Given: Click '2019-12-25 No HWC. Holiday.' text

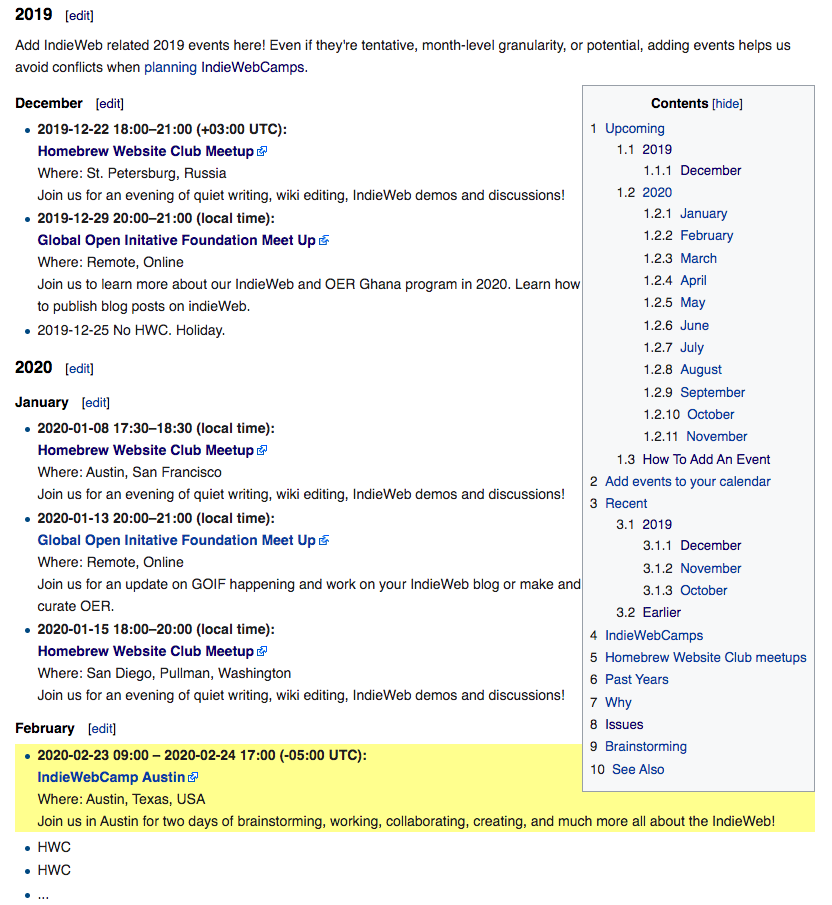Looking at the screenshot, I should point(131,331).
